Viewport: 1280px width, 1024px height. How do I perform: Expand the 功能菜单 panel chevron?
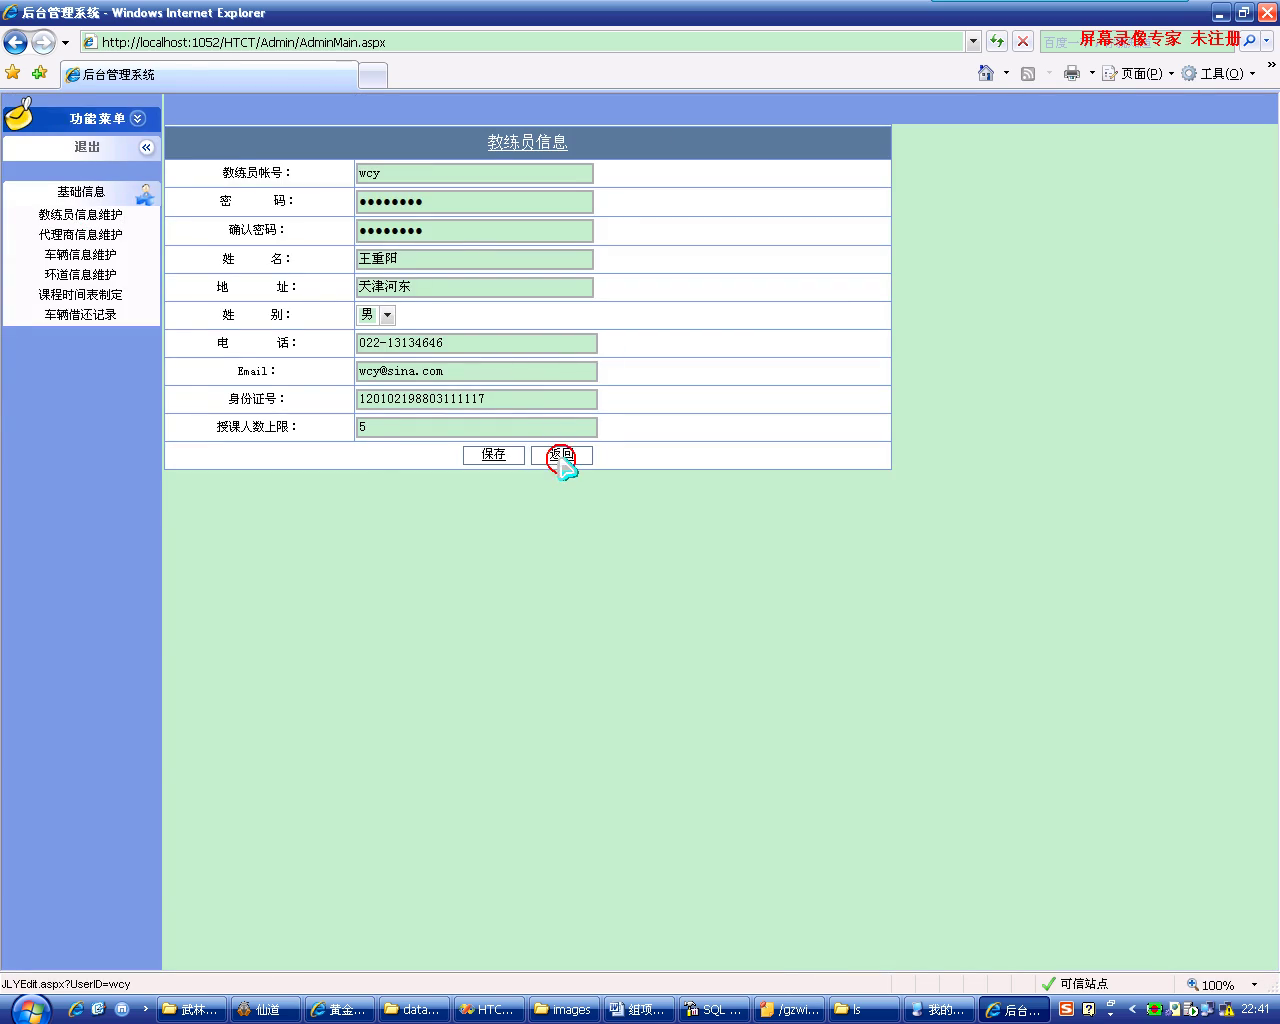[138, 118]
